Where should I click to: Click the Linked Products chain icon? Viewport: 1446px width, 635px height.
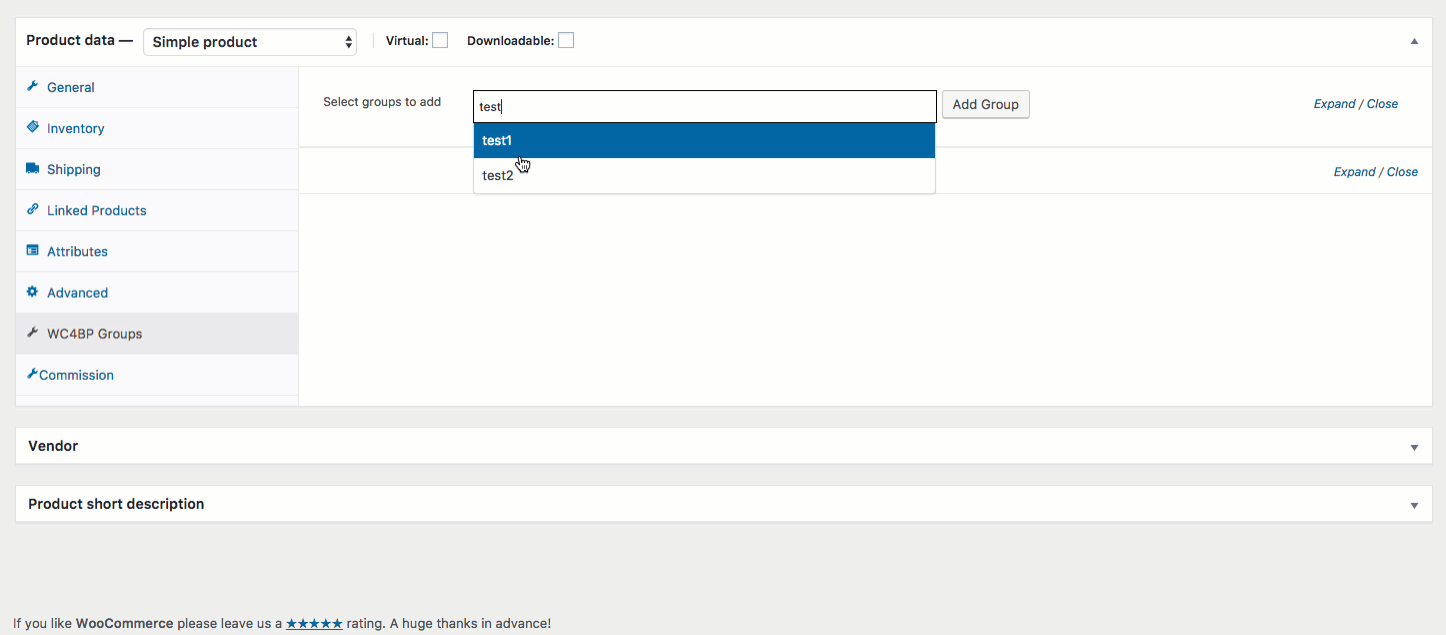[x=33, y=210]
